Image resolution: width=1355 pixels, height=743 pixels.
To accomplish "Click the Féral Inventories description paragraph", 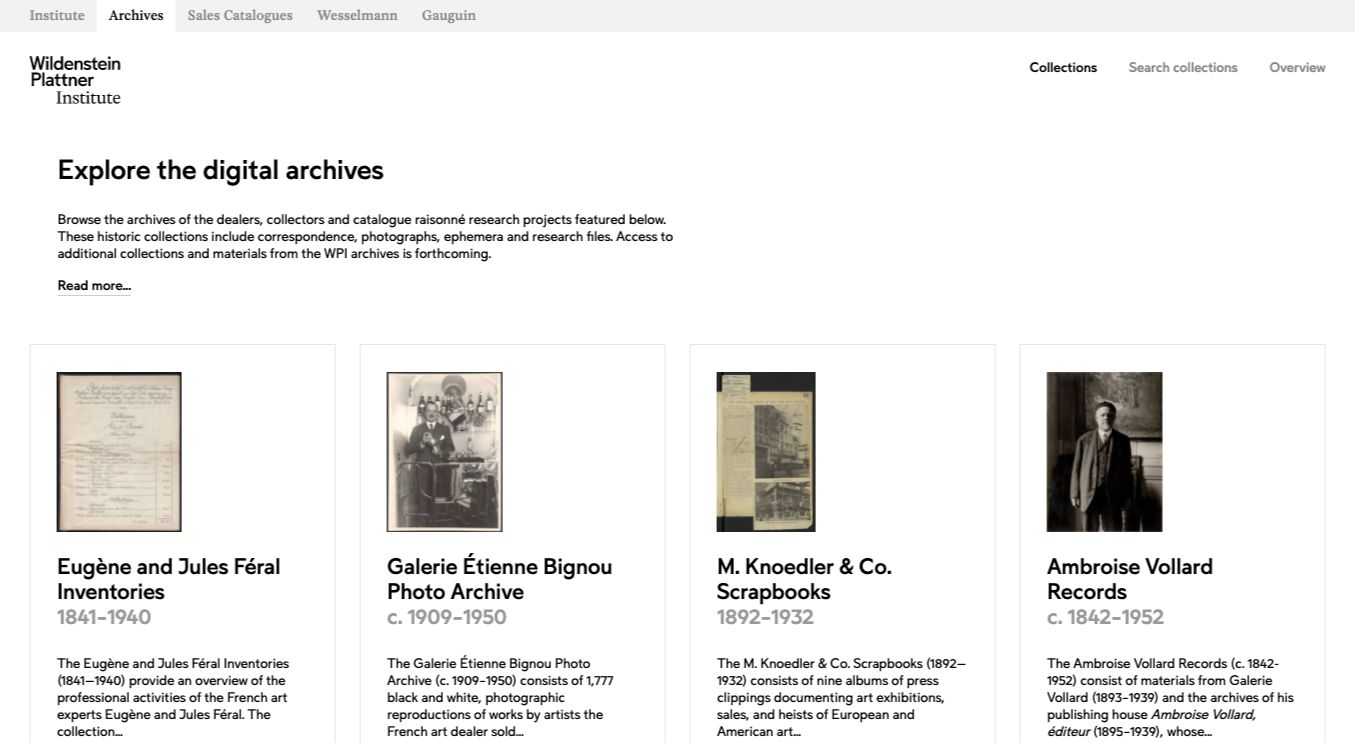I will click(173, 698).
